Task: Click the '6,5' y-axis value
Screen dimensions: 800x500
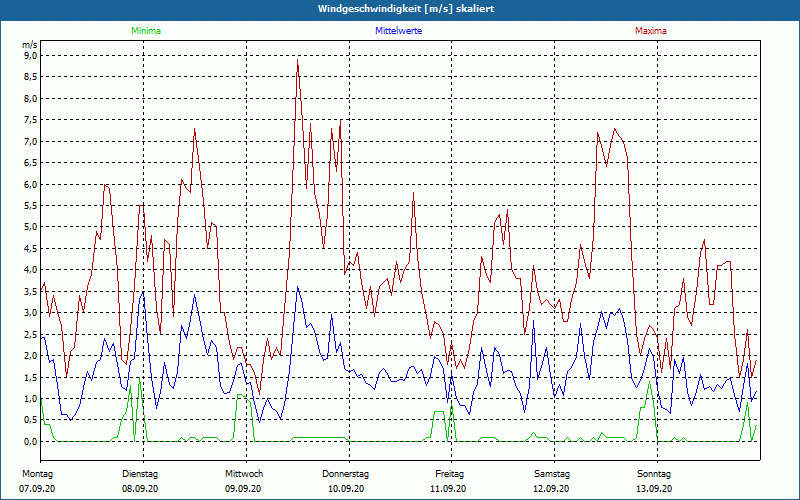Action: (x=31, y=163)
